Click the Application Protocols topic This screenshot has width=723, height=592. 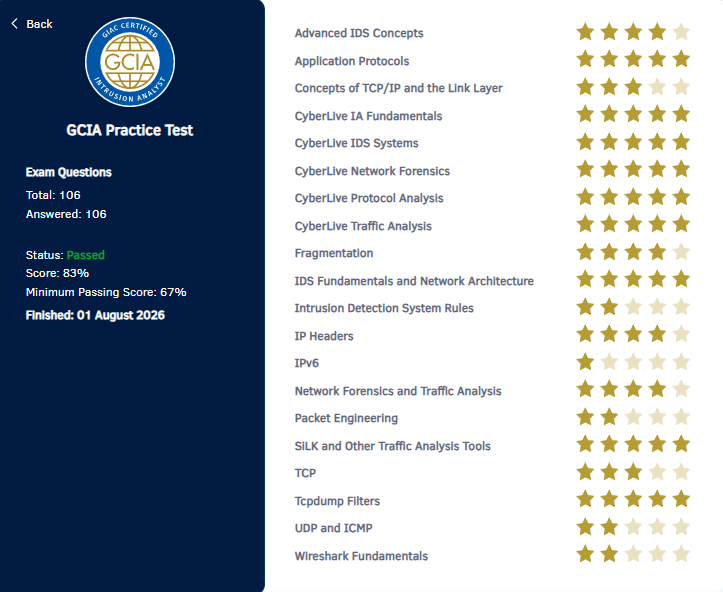tap(352, 61)
